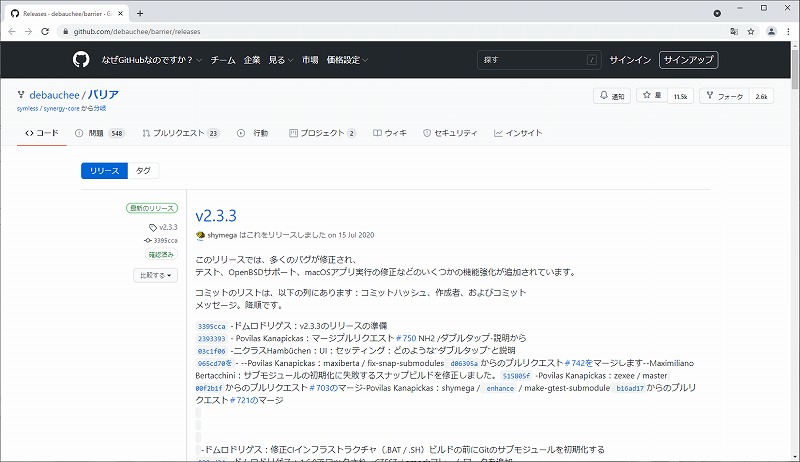Open the shymega author link

pyautogui.click(x=222, y=235)
